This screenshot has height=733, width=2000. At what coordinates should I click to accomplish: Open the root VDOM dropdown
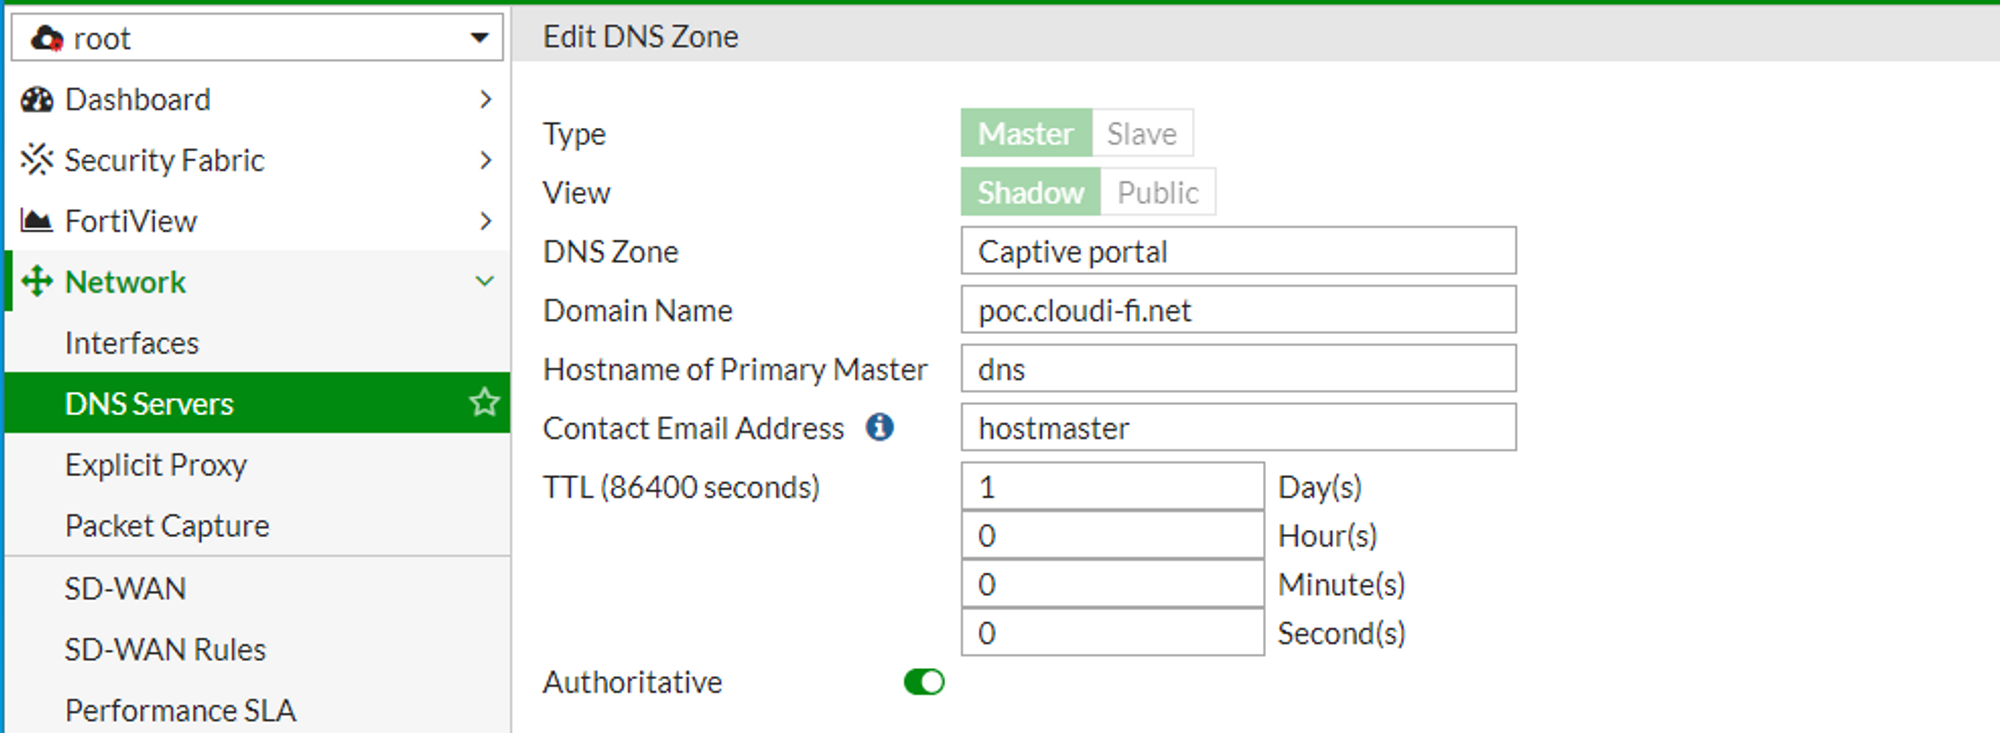pos(257,38)
